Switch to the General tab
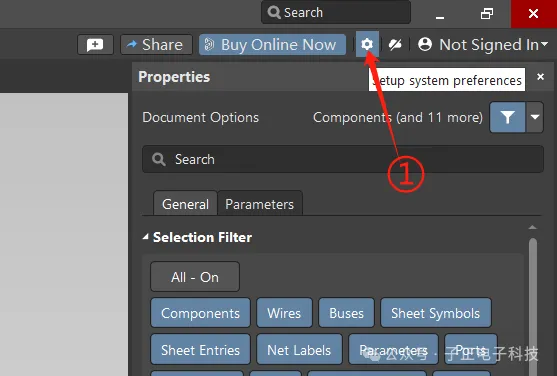Viewport: 557px width, 376px height. 185,204
